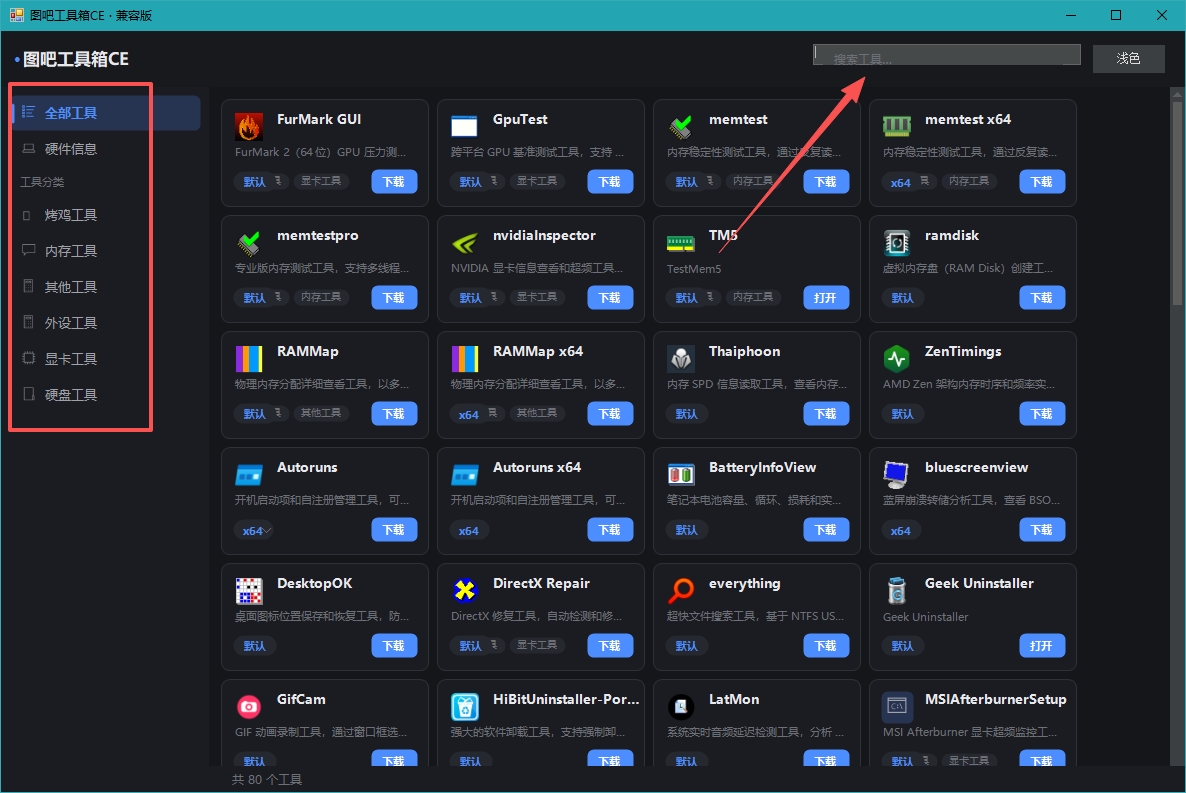
Task: Select the 内存工具 category in the sidebar
Action: point(107,251)
